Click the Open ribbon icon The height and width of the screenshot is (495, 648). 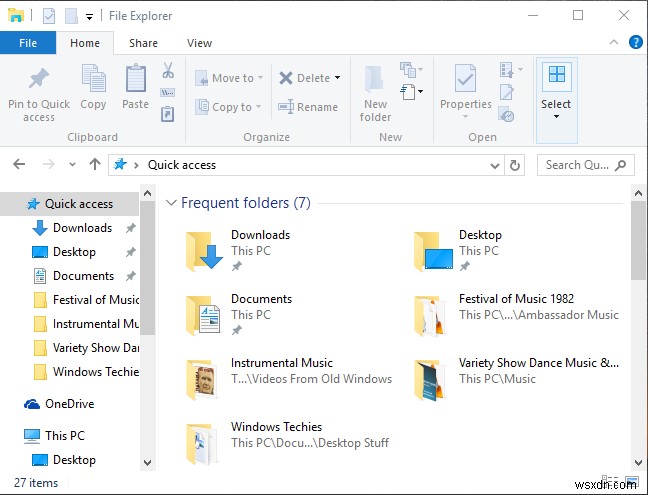507,70
